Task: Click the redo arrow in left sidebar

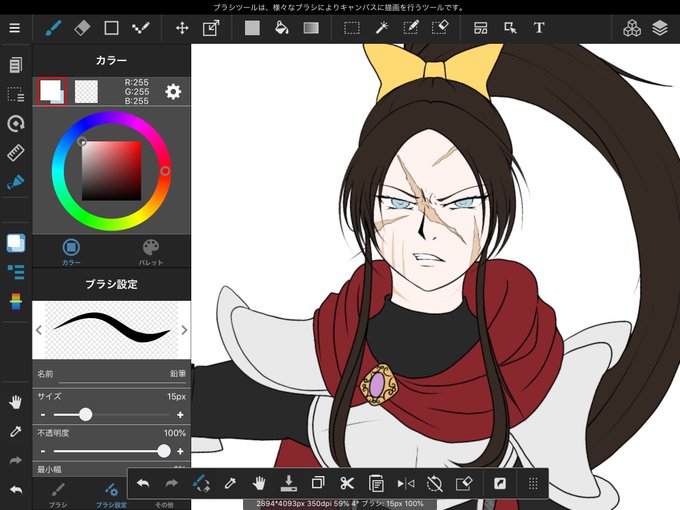Action: click(16, 461)
